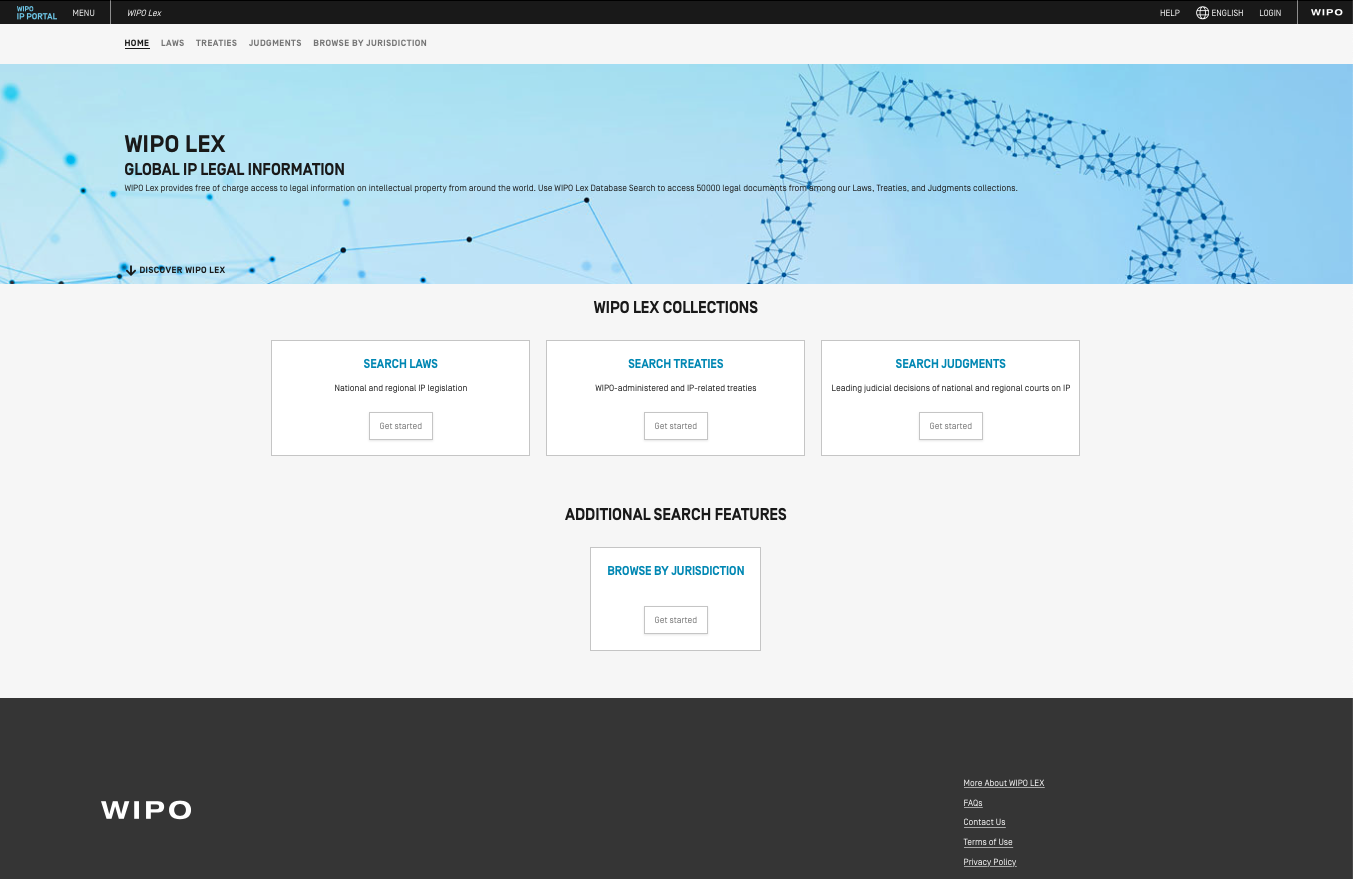Screen dimensions: 1353x879
Task: Click Get started under Browse by Jurisdiction
Action: [x=675, y=620]
